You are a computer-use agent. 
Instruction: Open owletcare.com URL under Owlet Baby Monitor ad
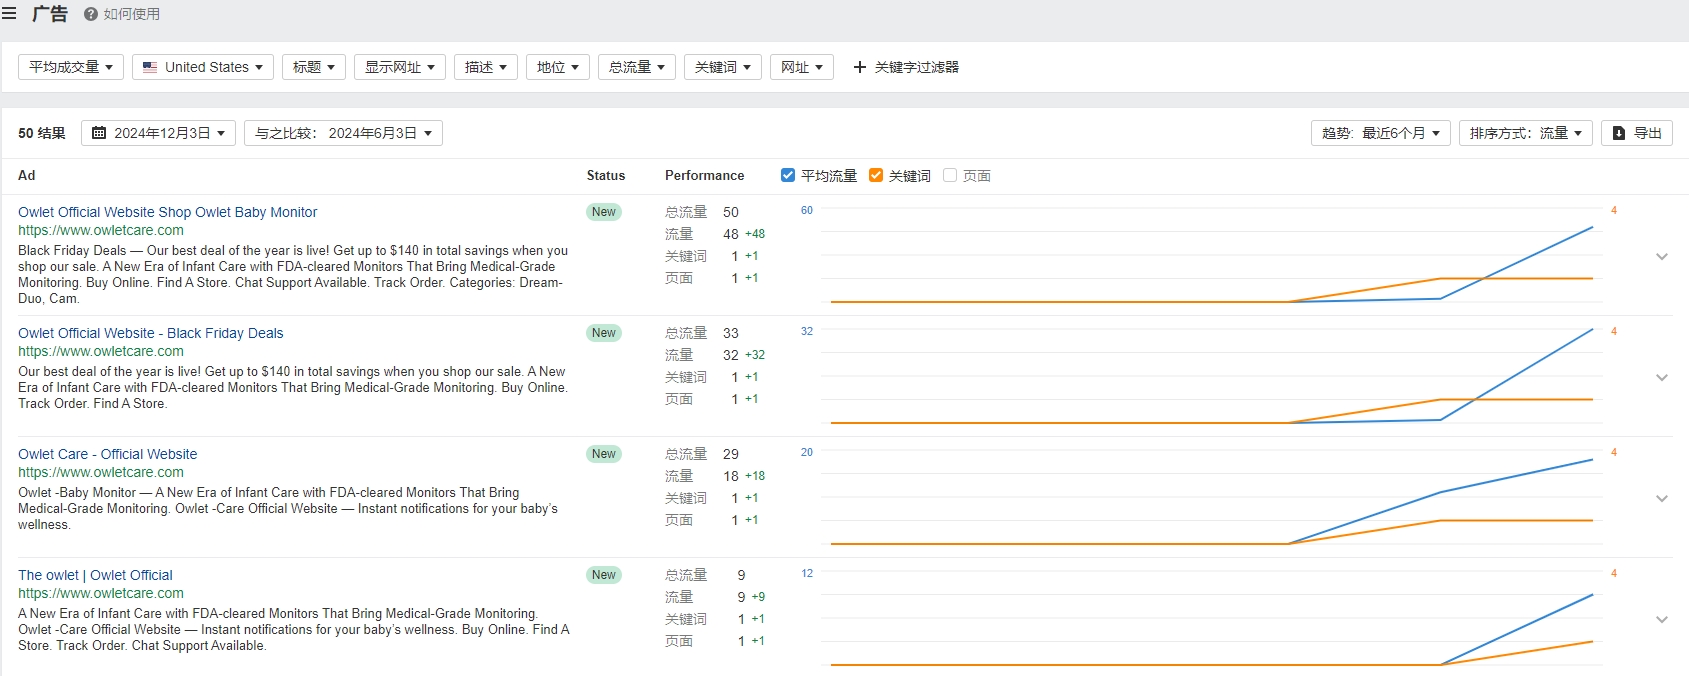(101, 230)
